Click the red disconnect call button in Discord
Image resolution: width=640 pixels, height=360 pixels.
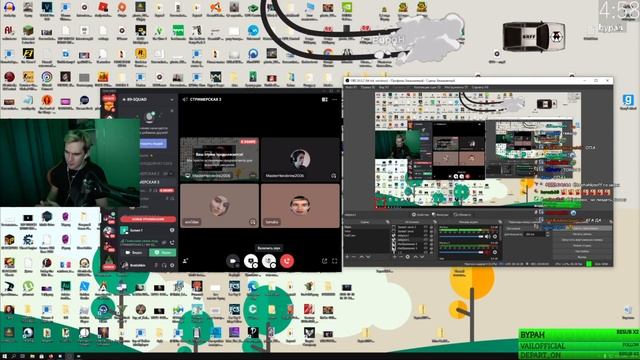click(287, 261)
